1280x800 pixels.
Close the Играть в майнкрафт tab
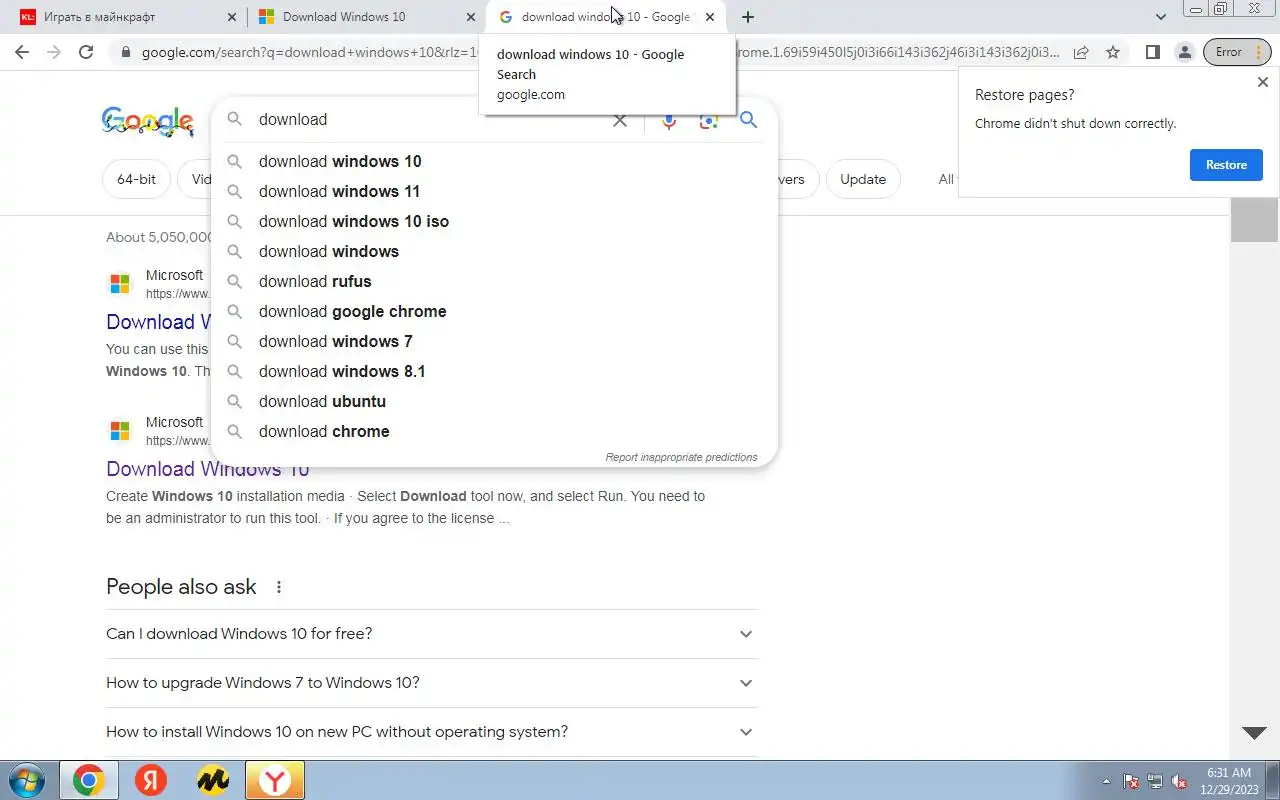[232, 17]
